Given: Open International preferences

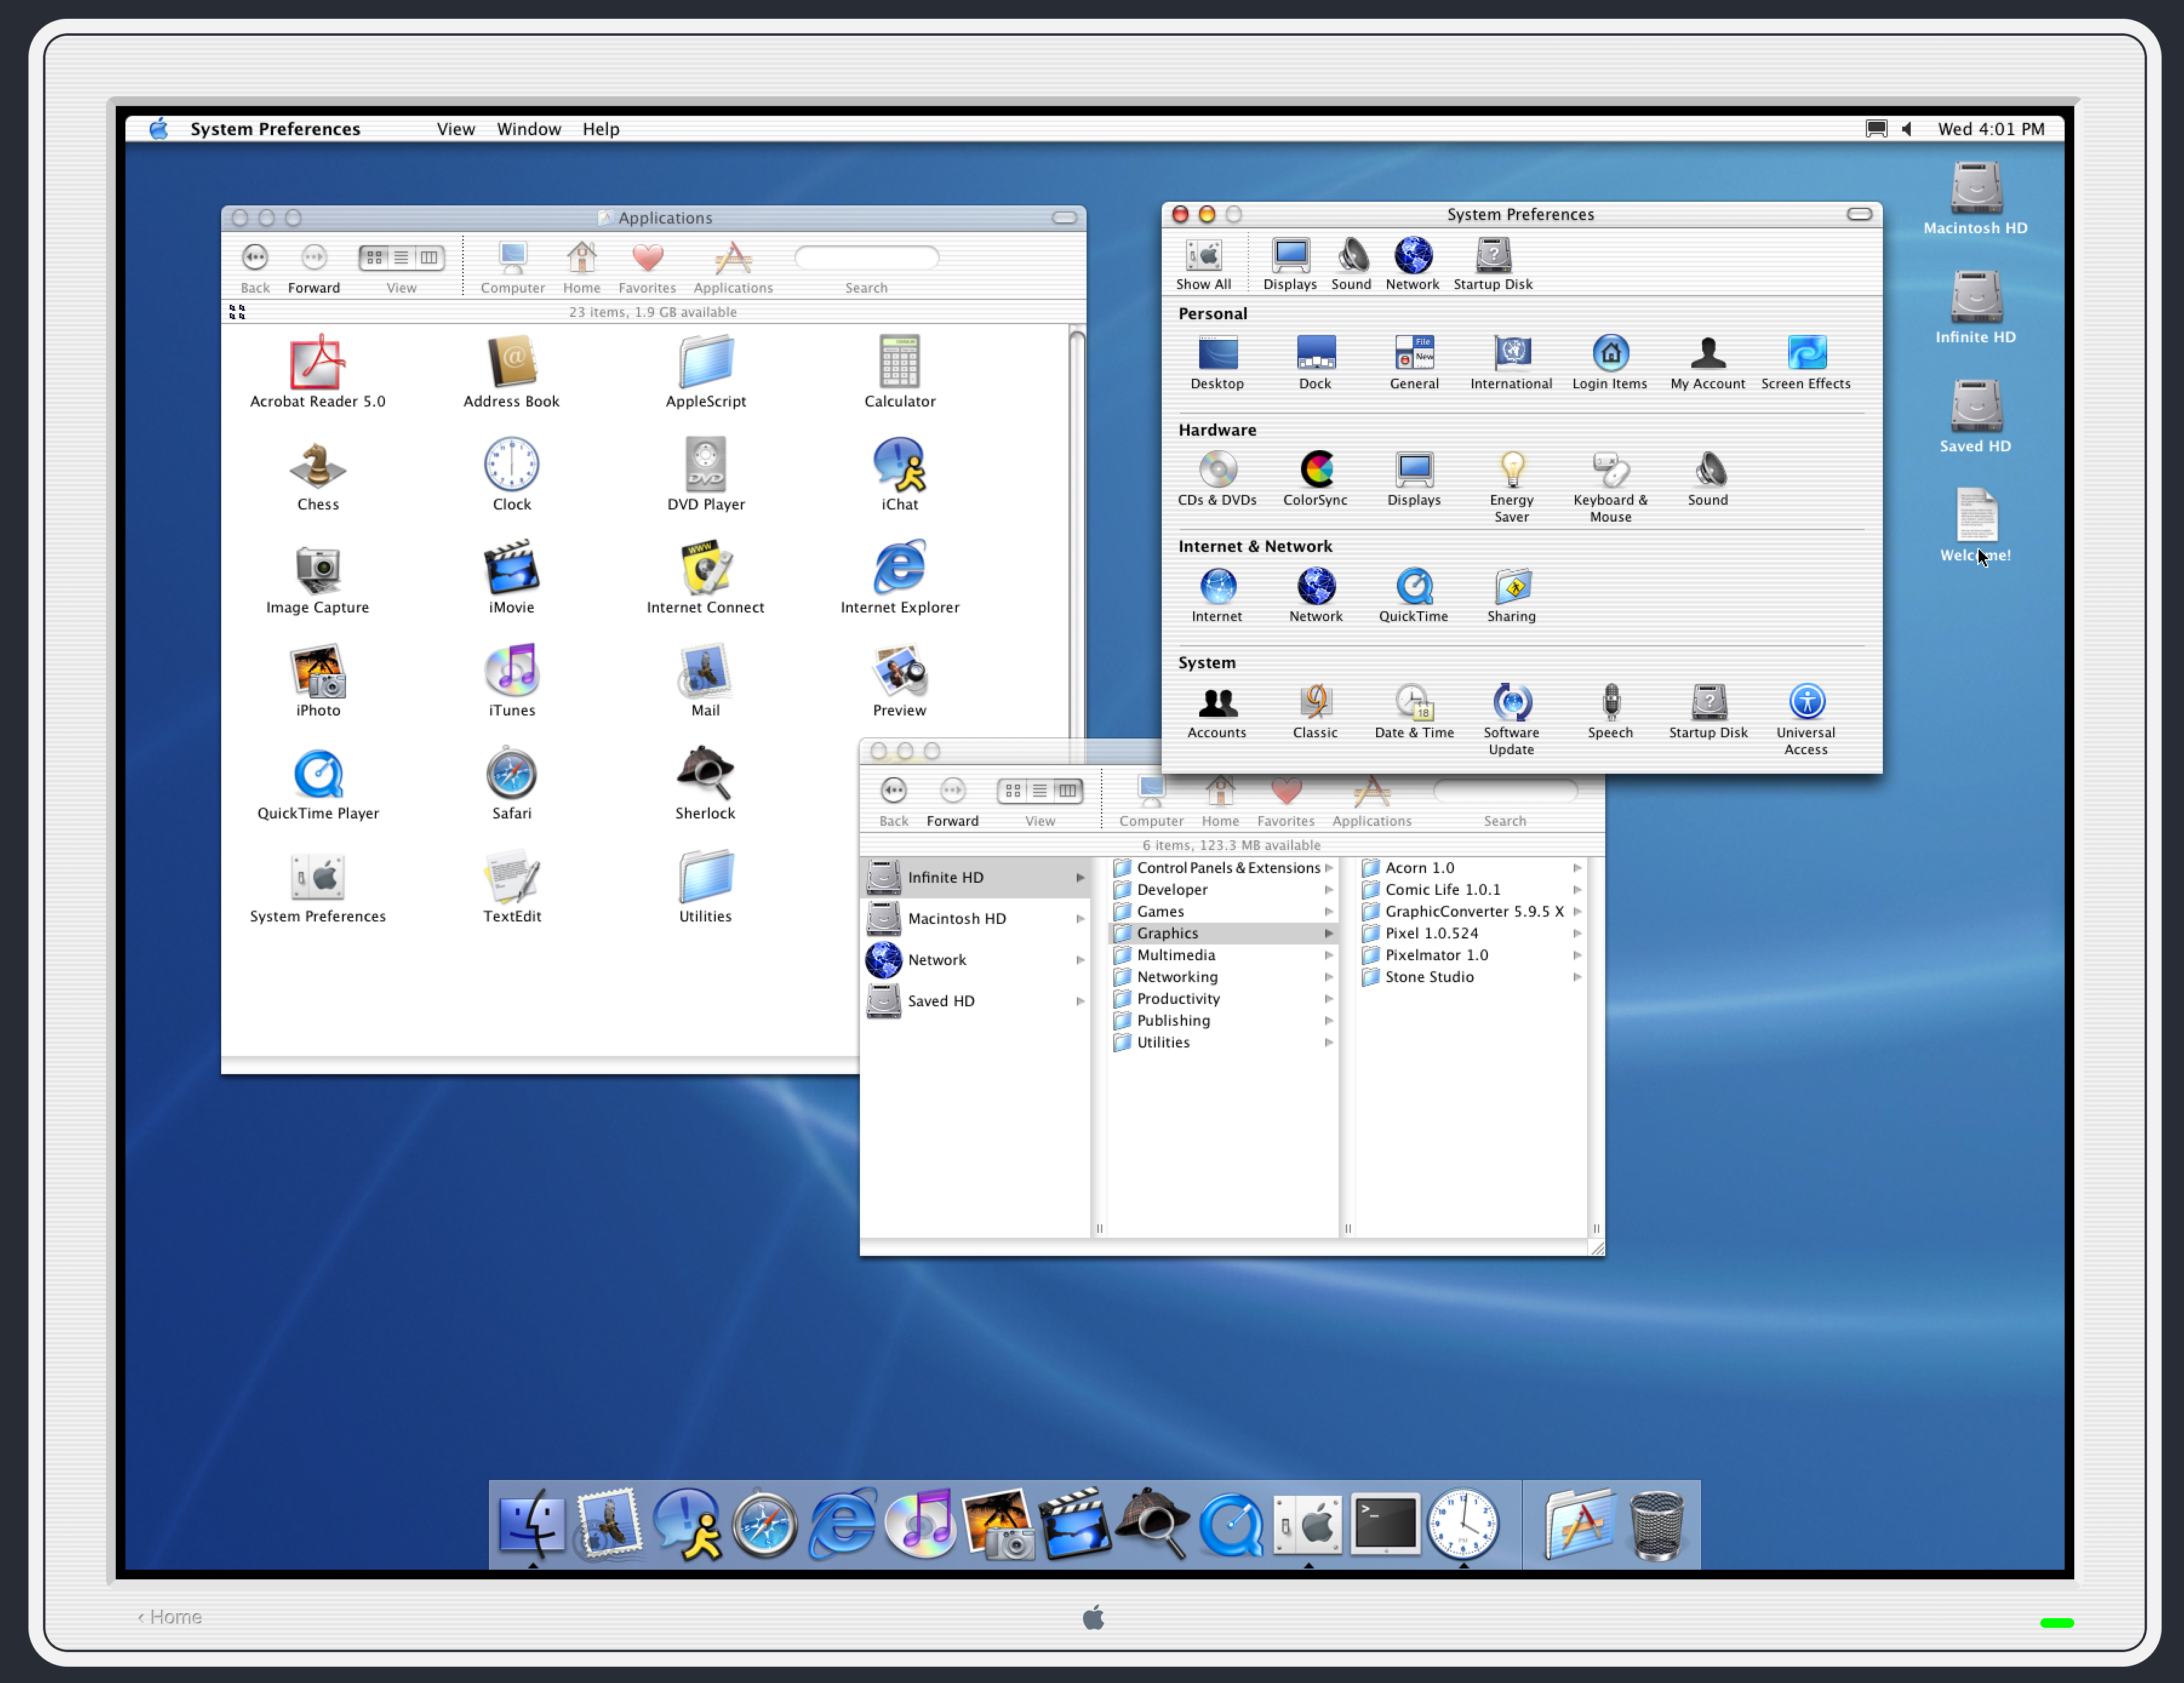Looking at the screenshot, I should pos(1511,362).
